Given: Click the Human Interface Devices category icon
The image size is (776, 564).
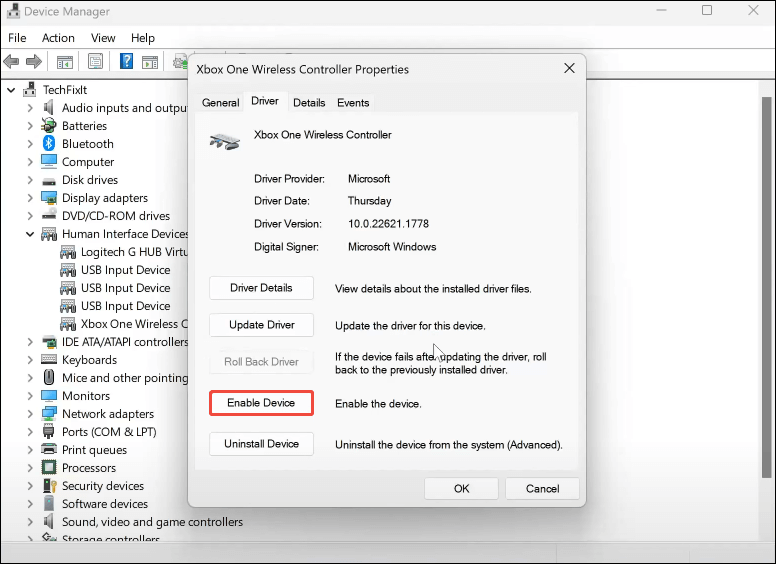Looking at the screenshot, I should coord(48,234).
